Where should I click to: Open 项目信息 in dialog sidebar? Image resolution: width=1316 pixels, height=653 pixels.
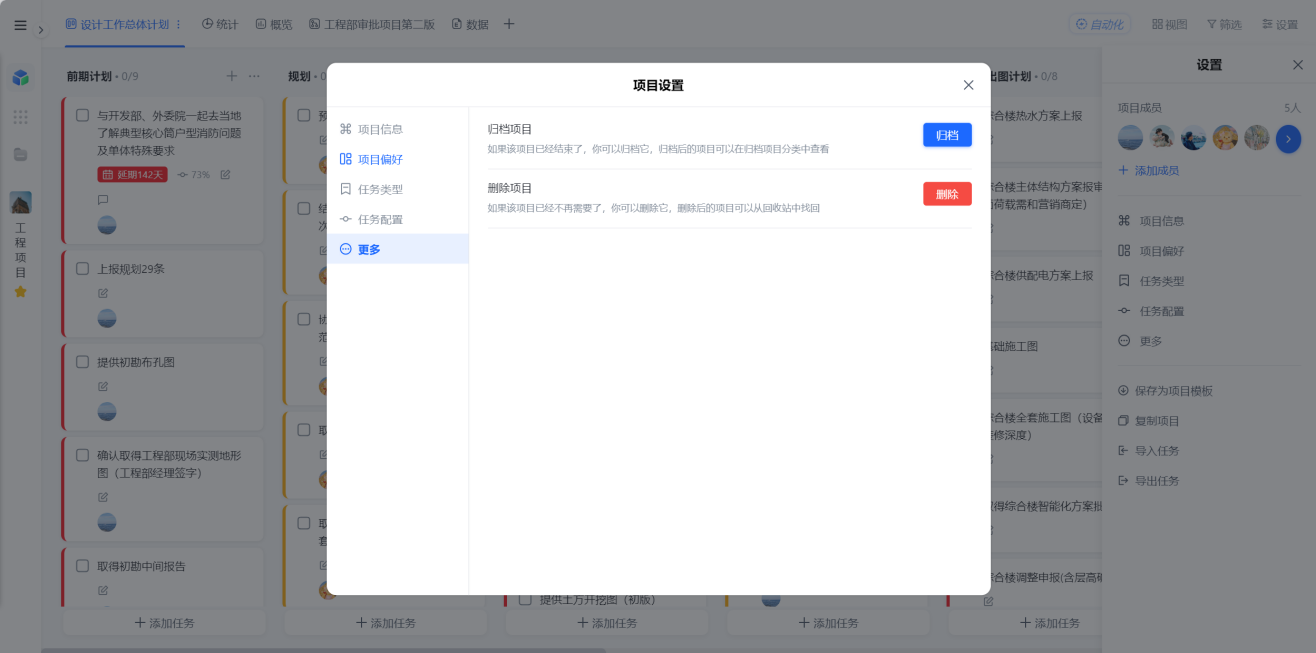(398, 129)
